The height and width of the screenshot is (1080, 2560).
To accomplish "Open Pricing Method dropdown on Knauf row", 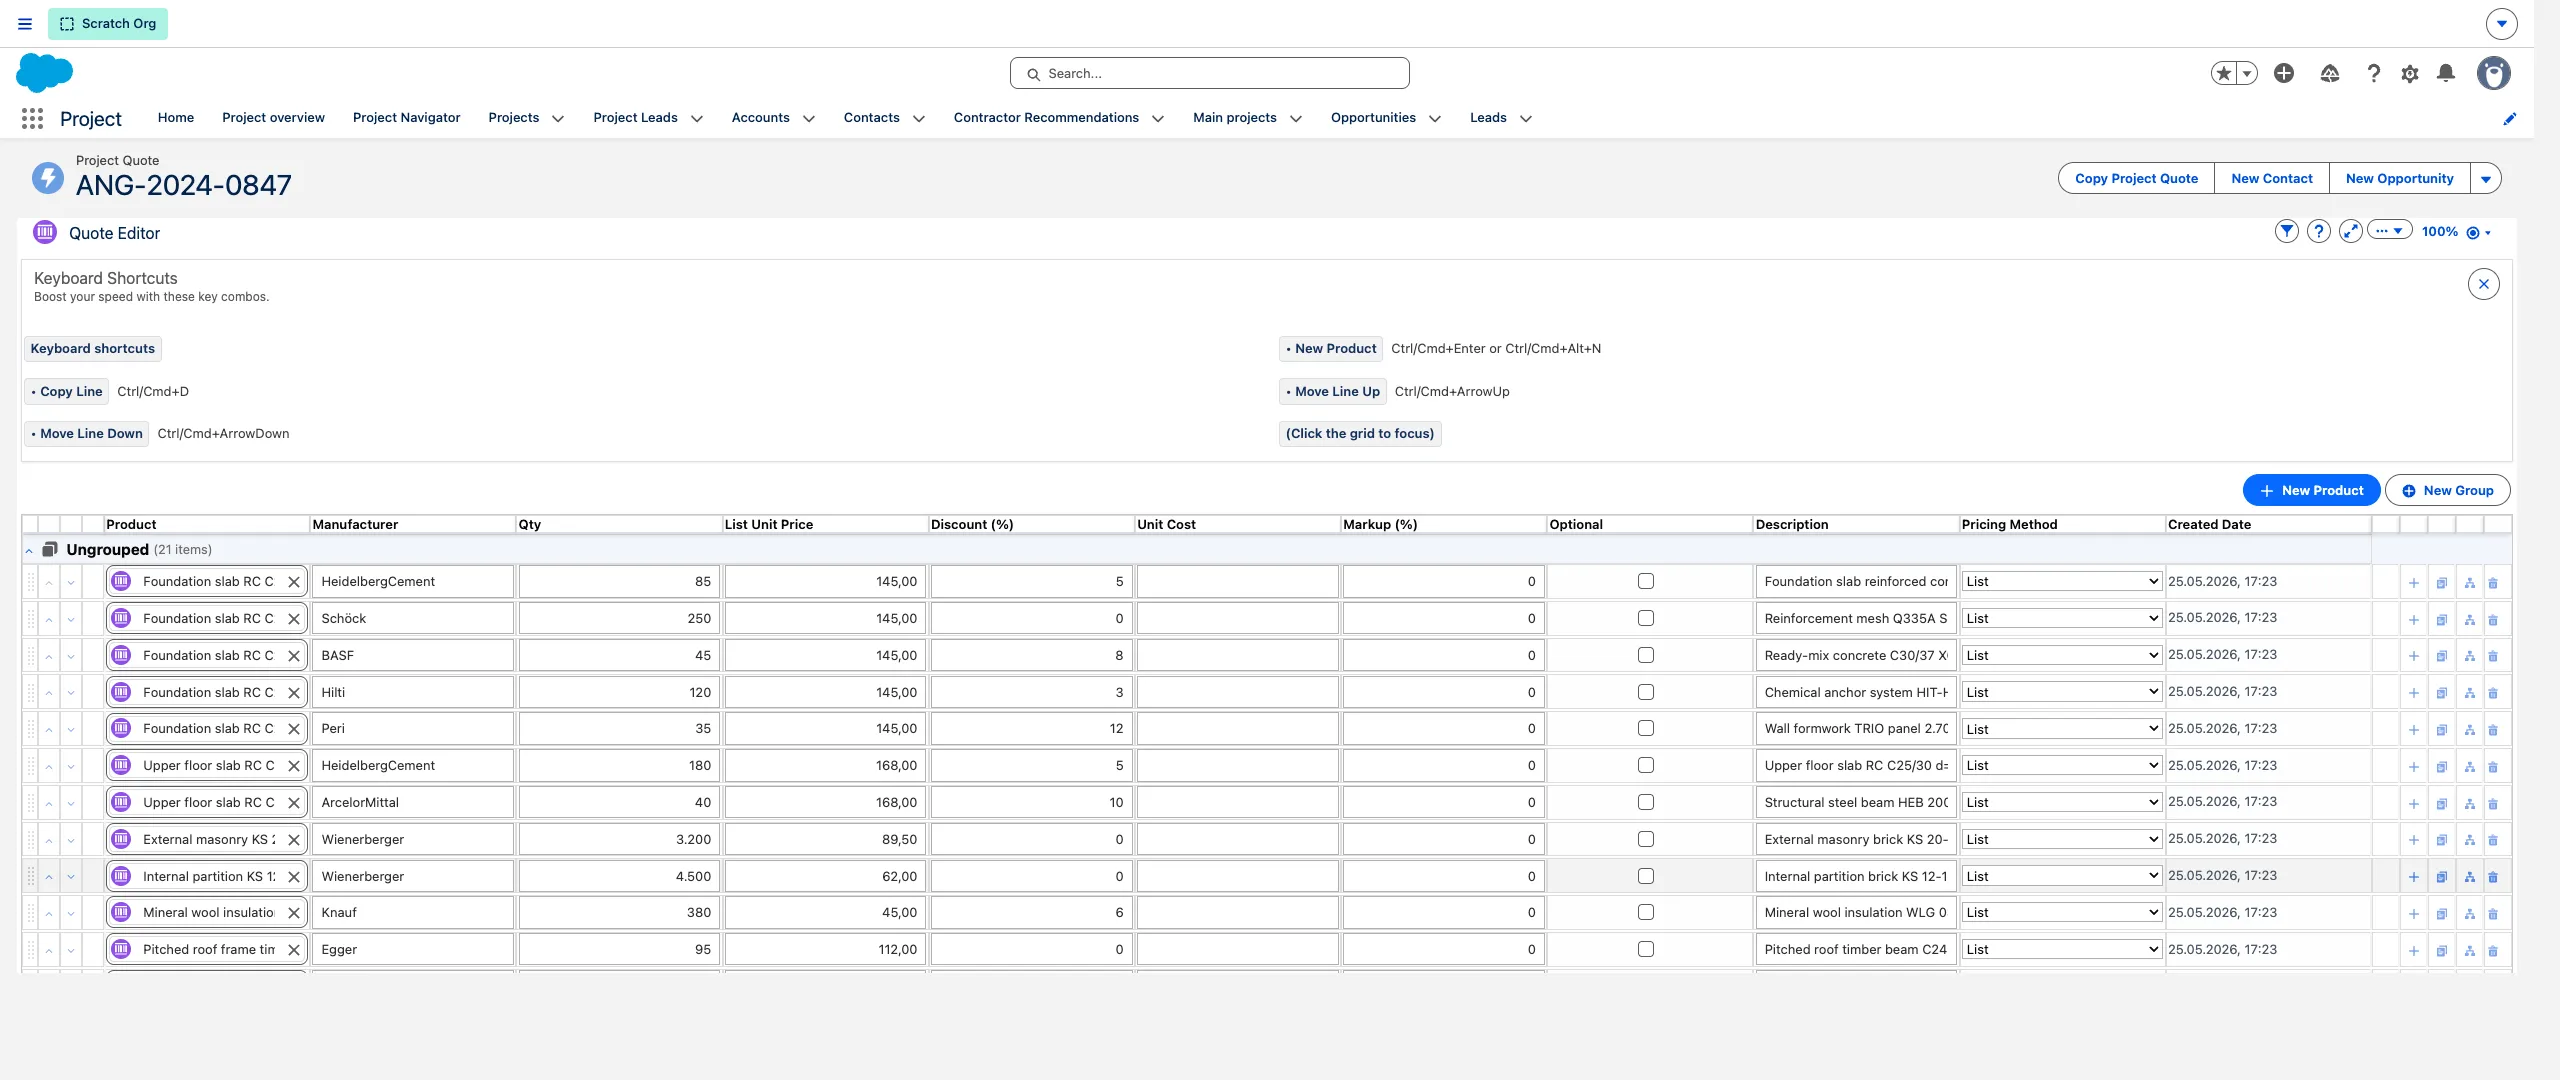I will pos(2061,912).
